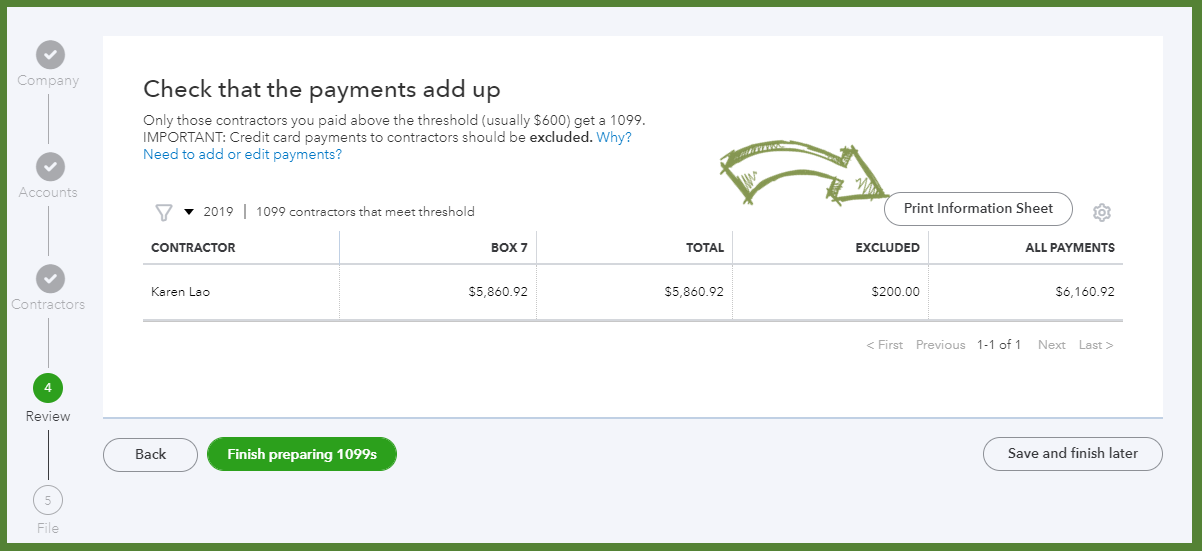The image size is (1202, 551).
Task: Sort by the CONTRACTOR column header
Action: tap(193, 248)
